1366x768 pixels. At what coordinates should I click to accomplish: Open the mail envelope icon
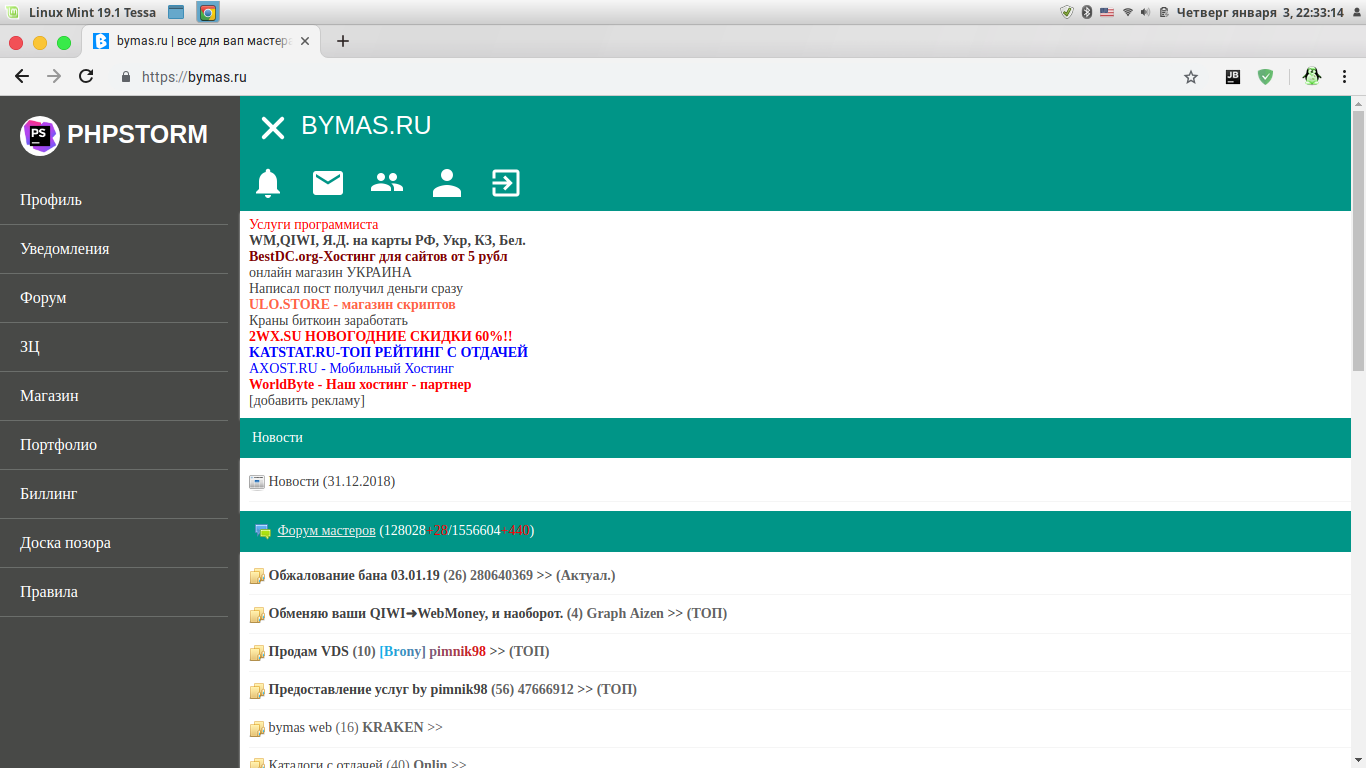[x=328, y=183]
